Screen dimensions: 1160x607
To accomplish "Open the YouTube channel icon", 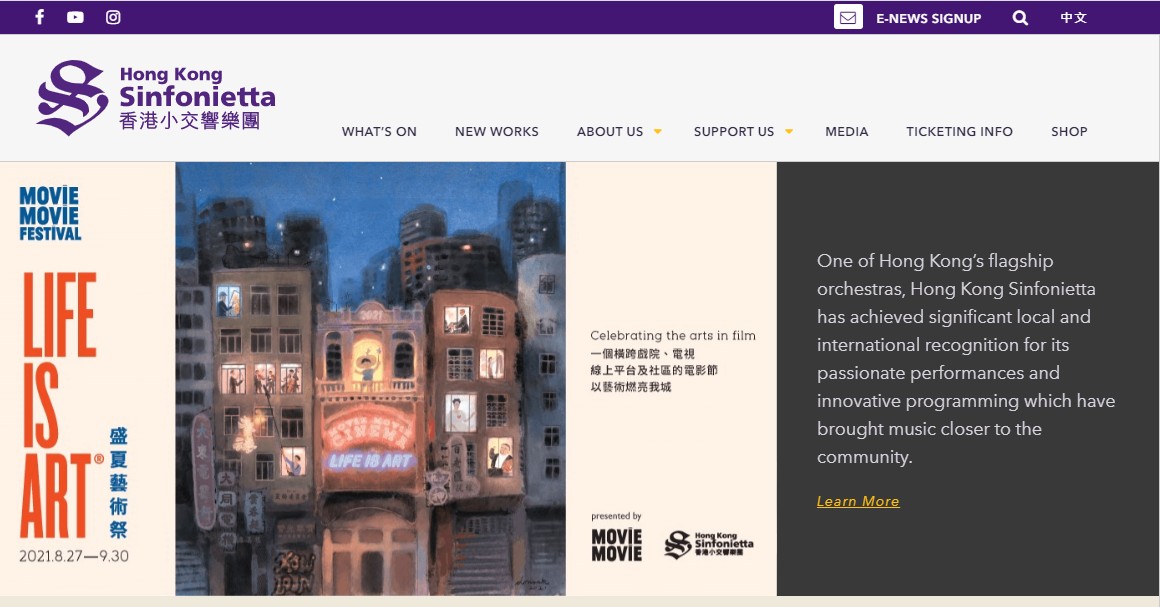I will [x=76, y=17].
